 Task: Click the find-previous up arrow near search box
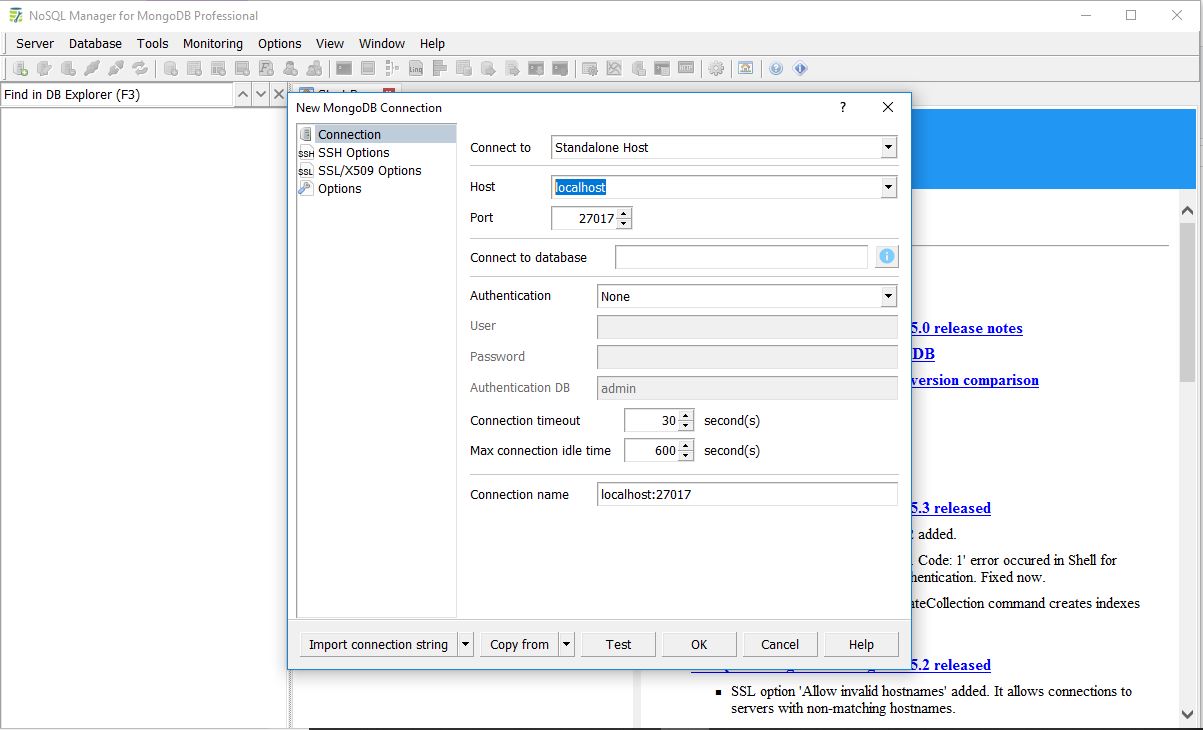242,93
